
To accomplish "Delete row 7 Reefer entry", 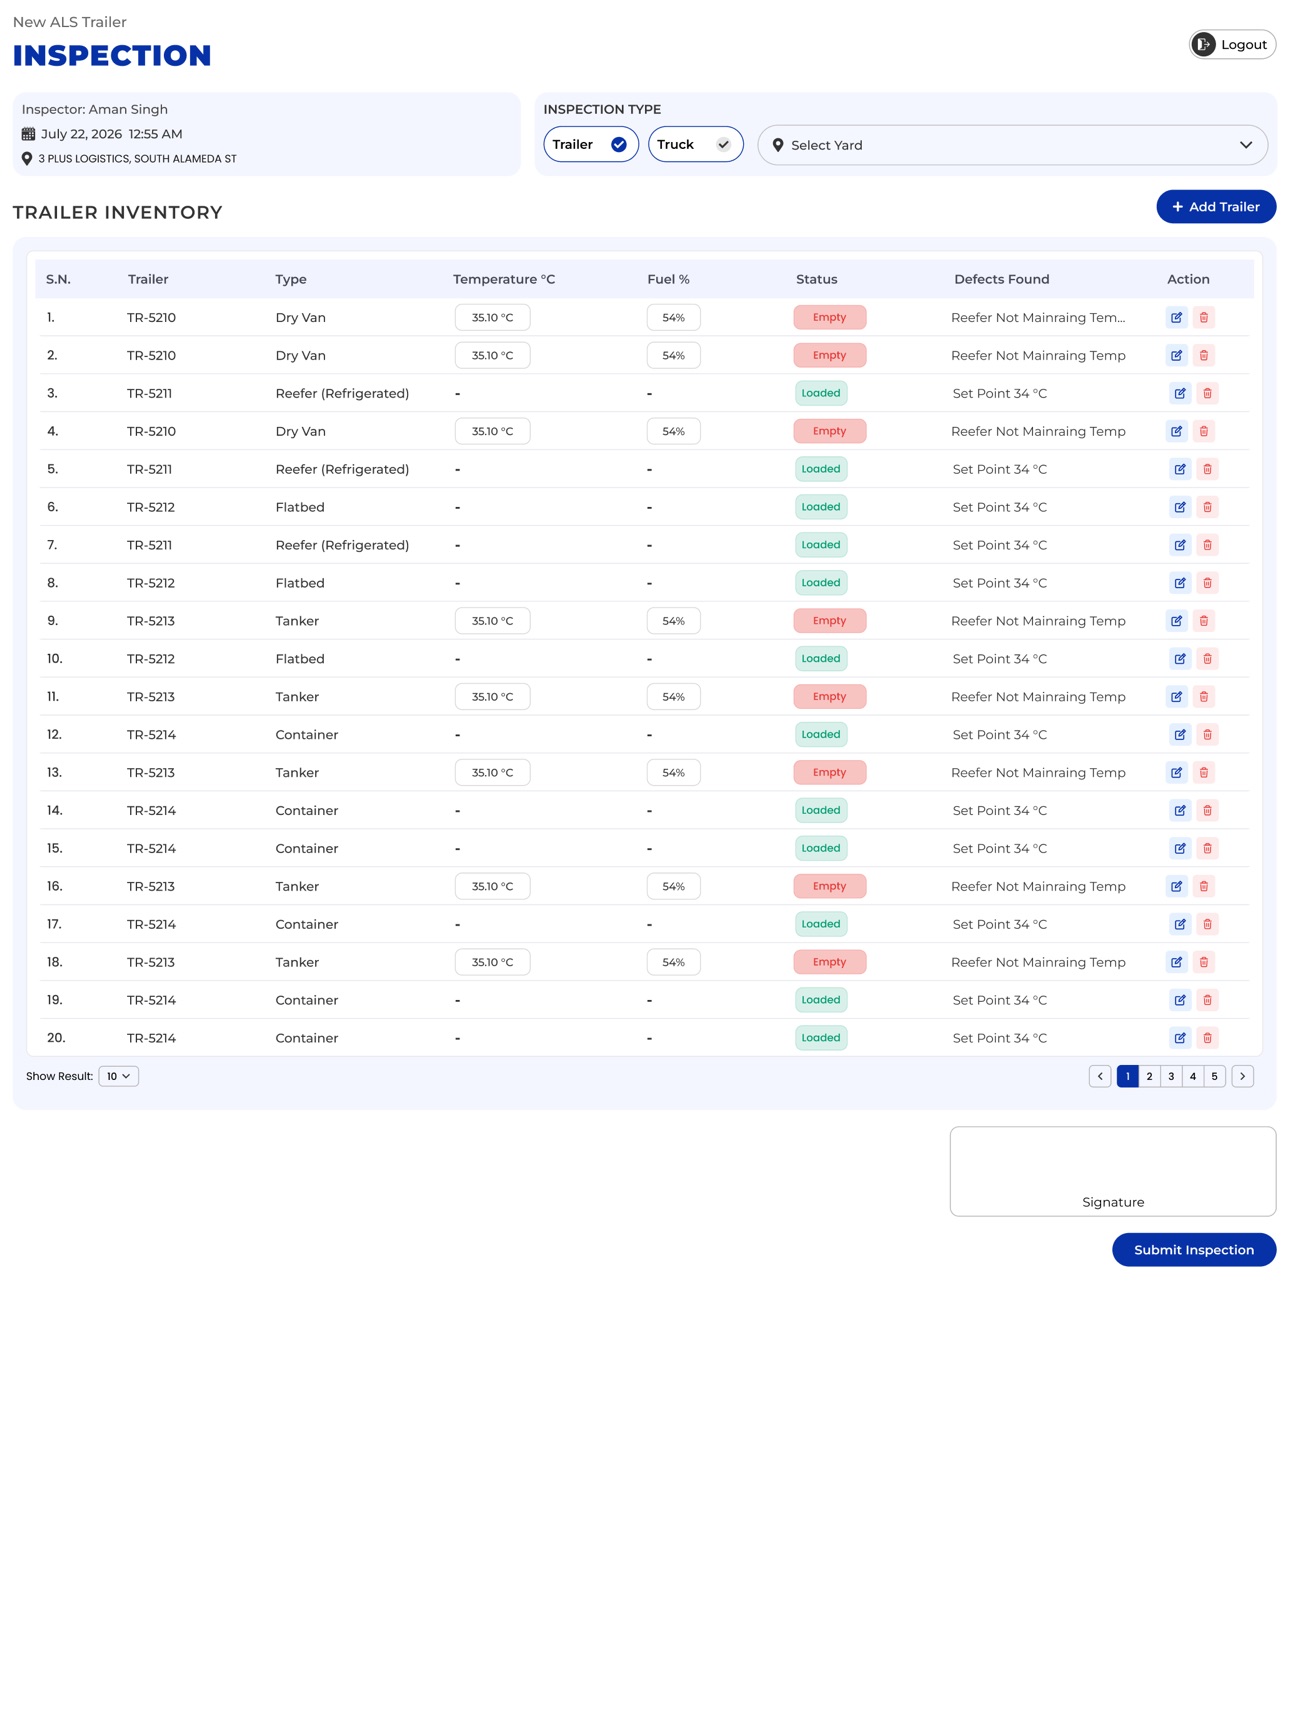I will click(1207, 545).
